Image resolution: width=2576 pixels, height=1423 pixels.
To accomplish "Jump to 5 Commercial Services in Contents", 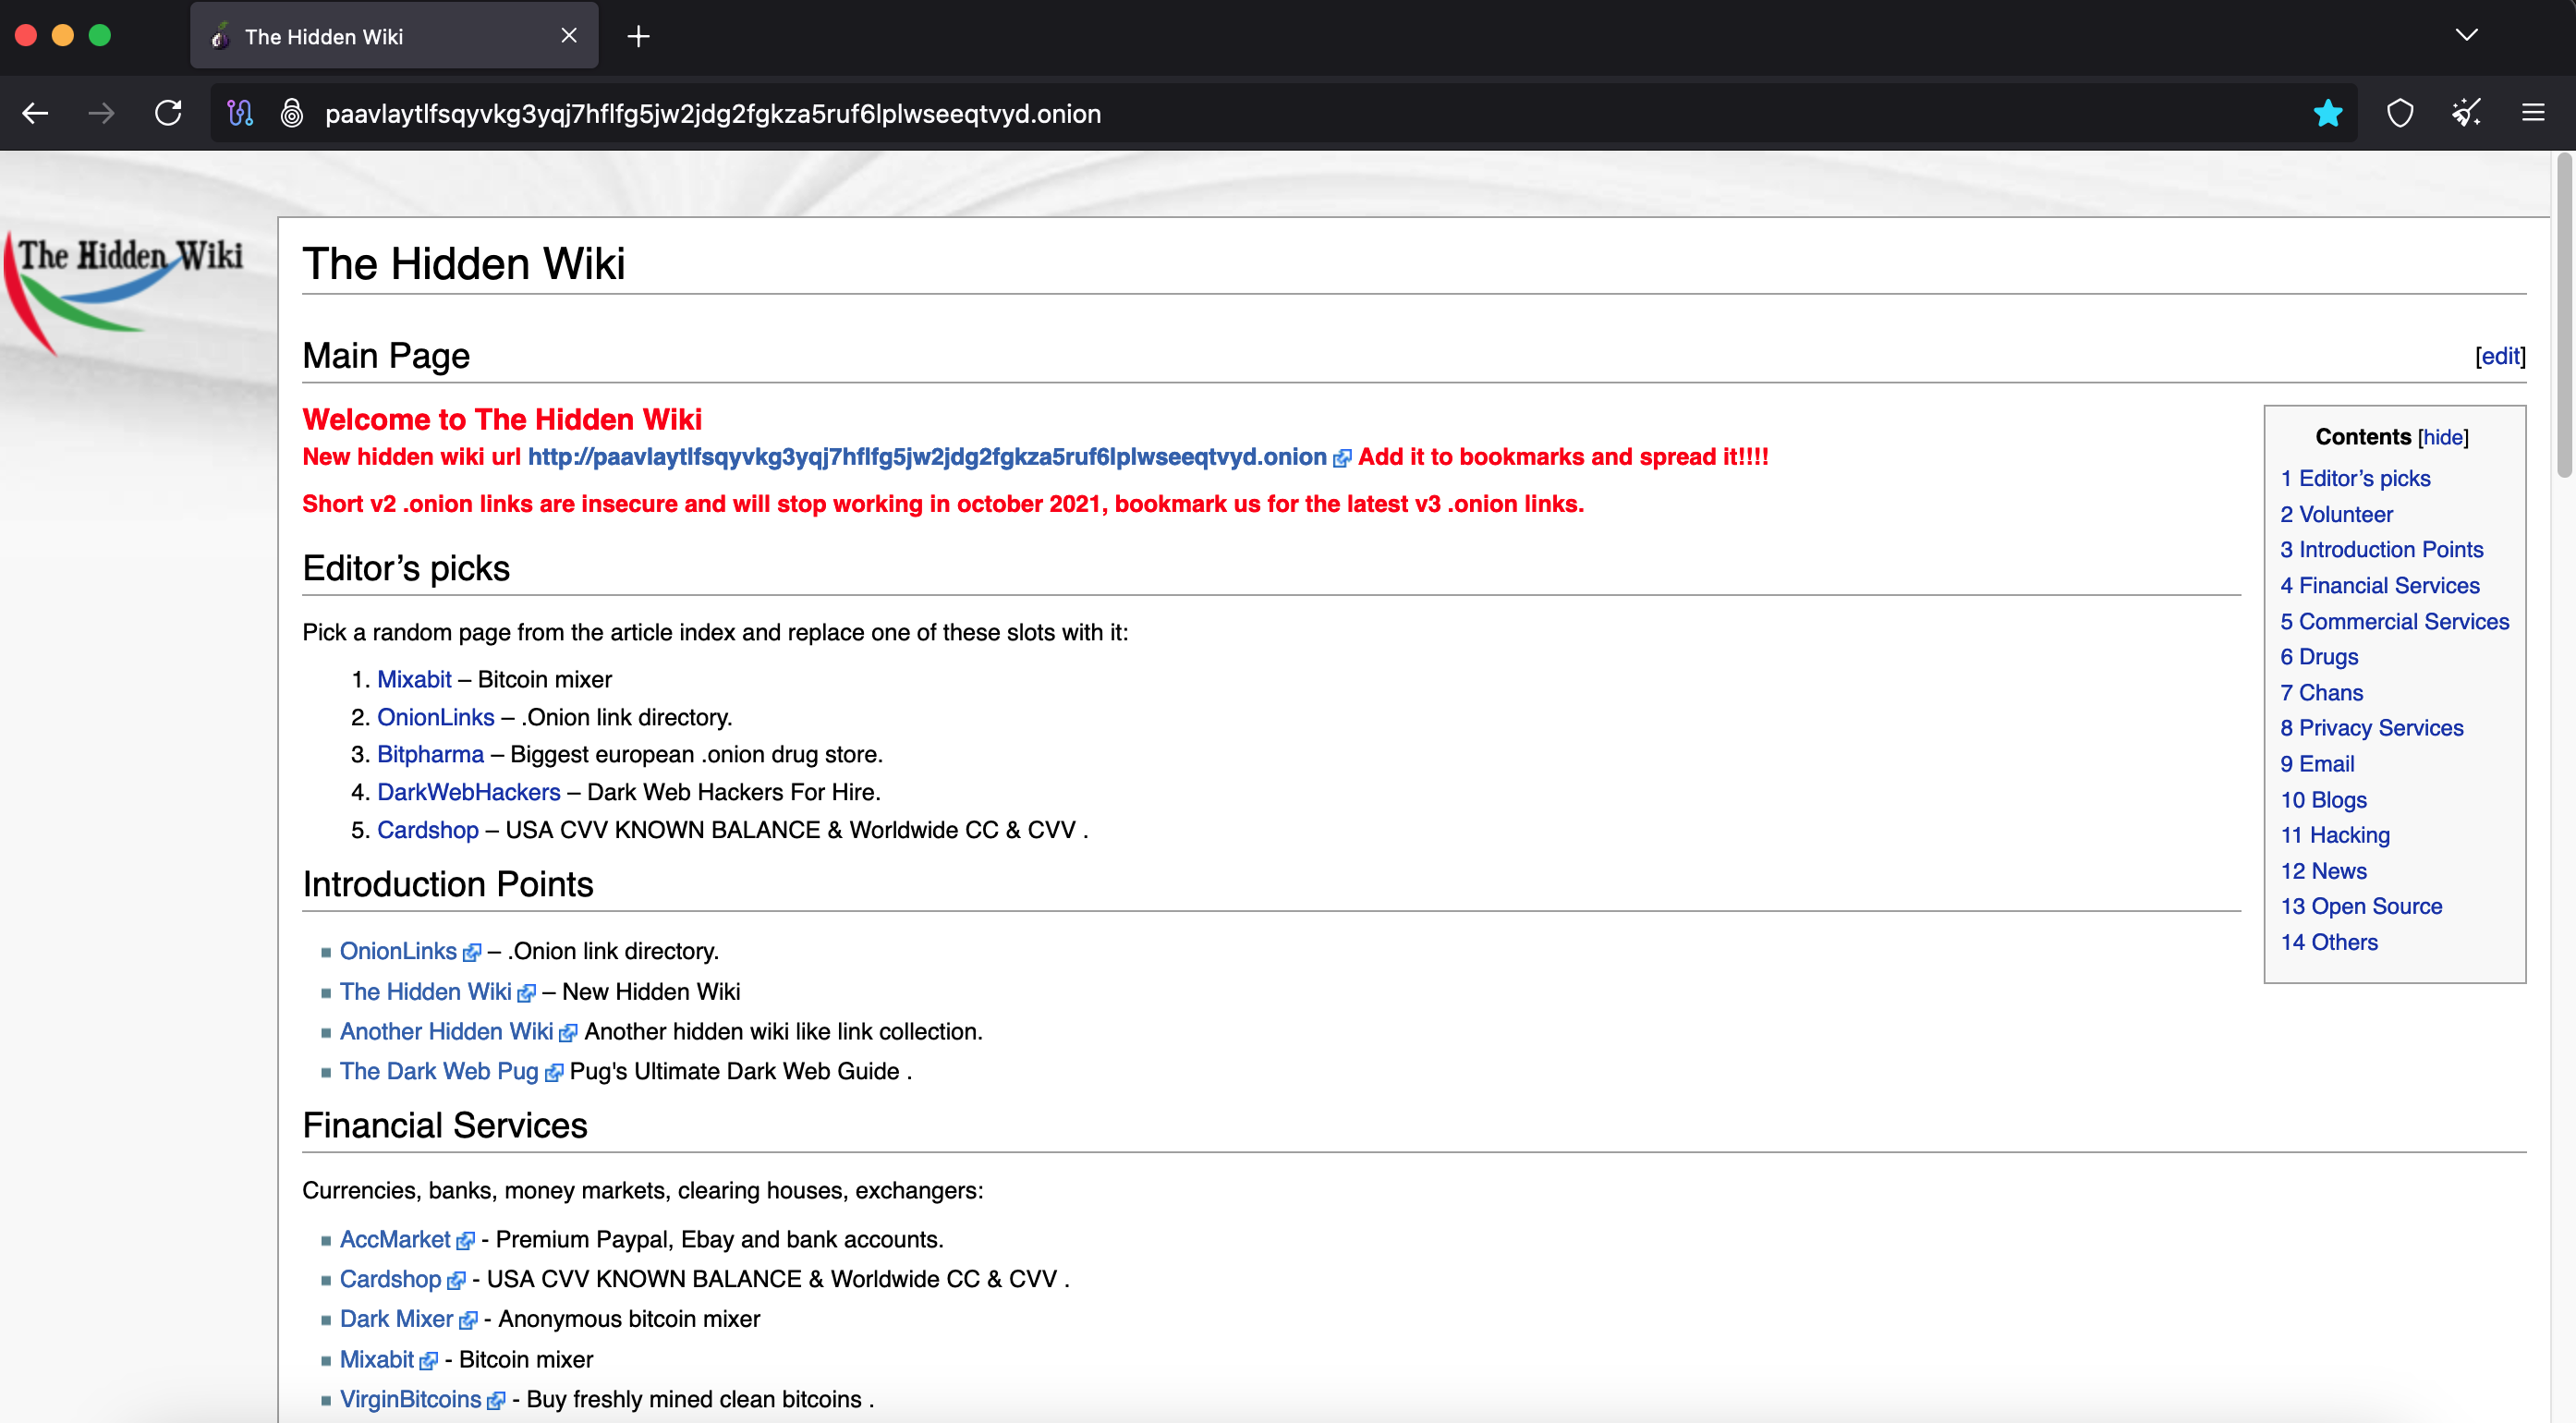I will tap(2394, 621).
